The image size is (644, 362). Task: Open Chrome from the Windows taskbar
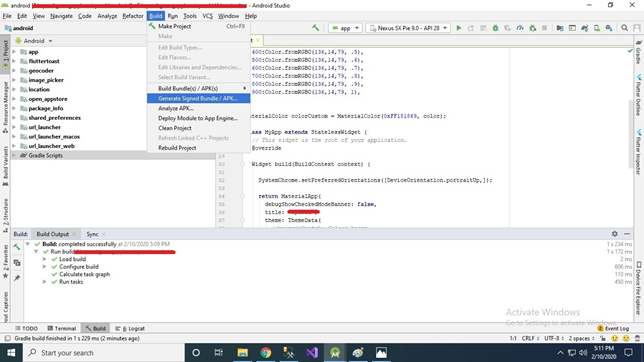pos(266,353)
